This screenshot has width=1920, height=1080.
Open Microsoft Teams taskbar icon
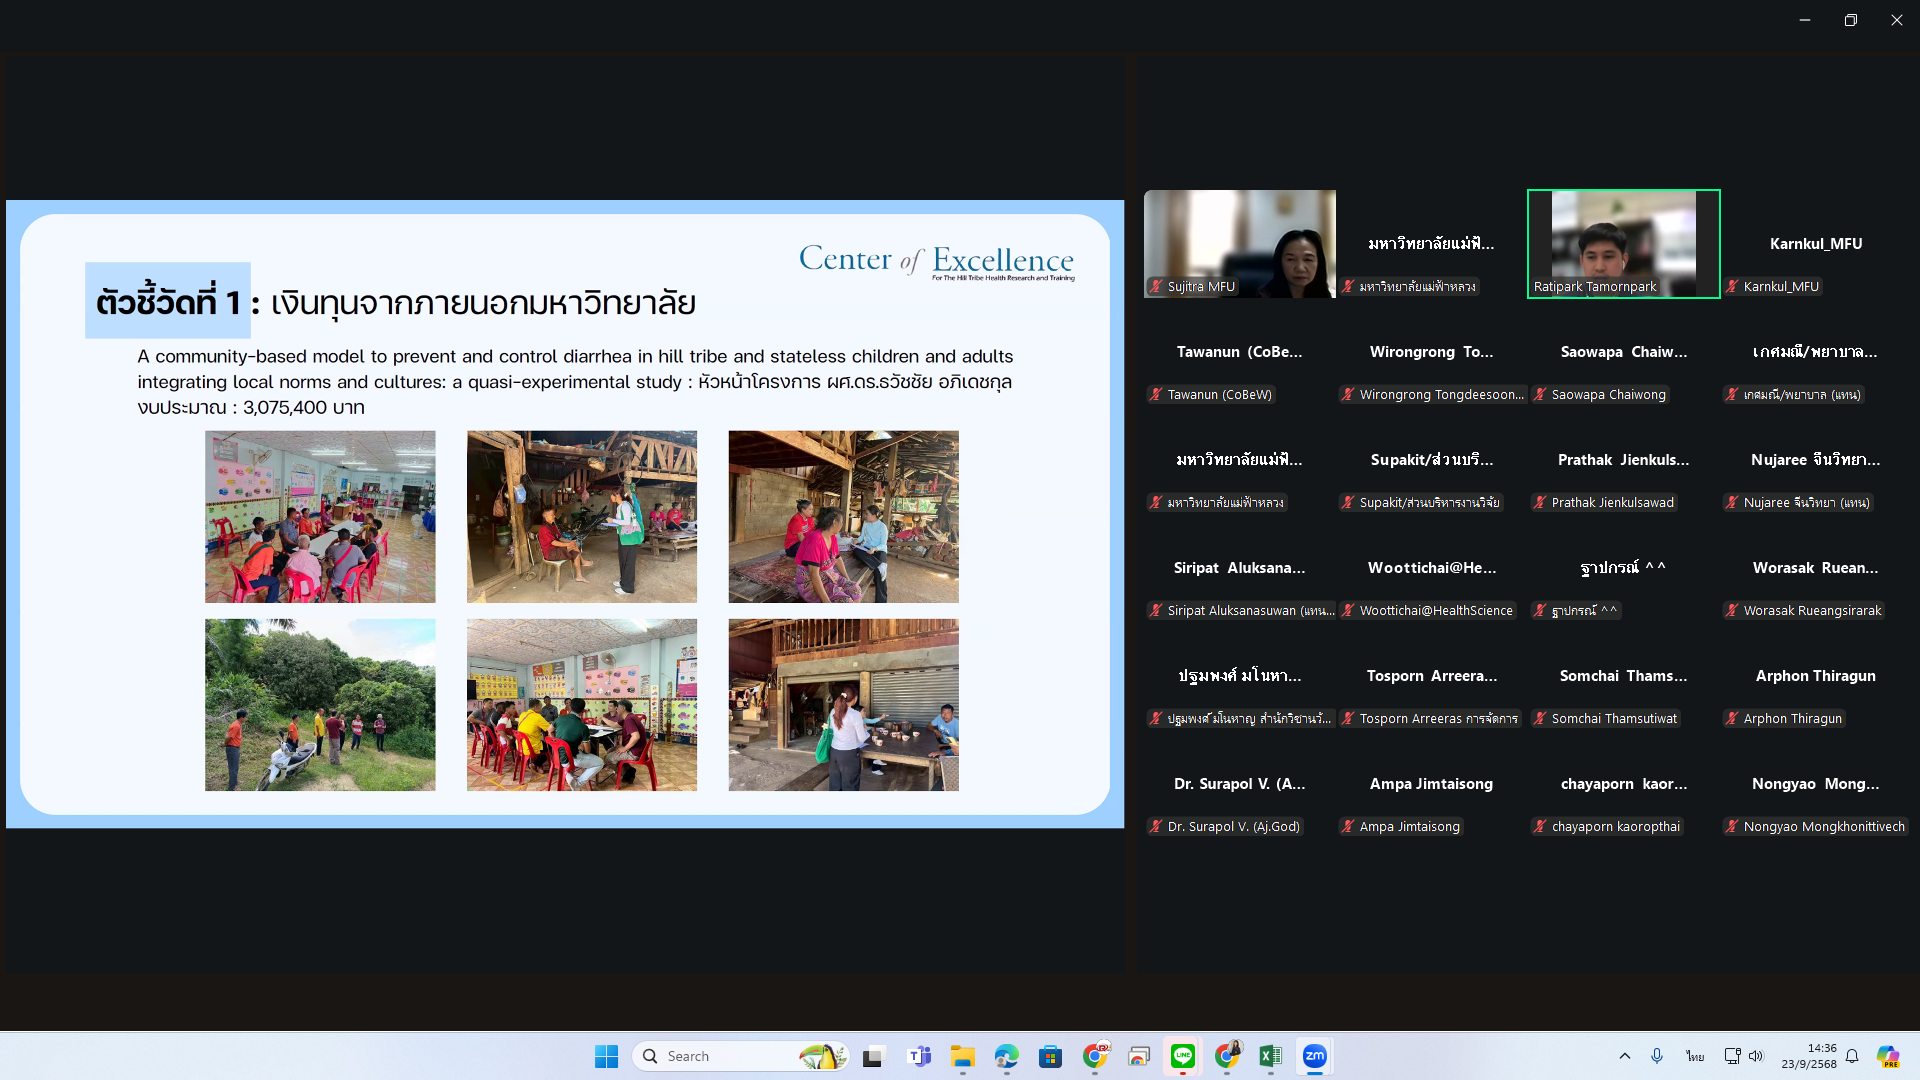pyautogui.click(x=918, y=1056)
